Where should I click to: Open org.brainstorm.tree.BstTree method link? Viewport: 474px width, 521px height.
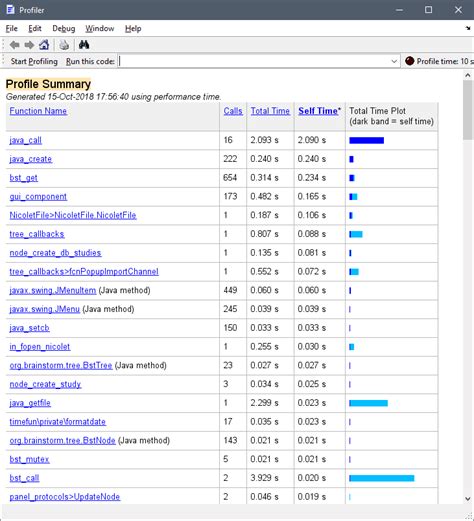pos(61,365)
